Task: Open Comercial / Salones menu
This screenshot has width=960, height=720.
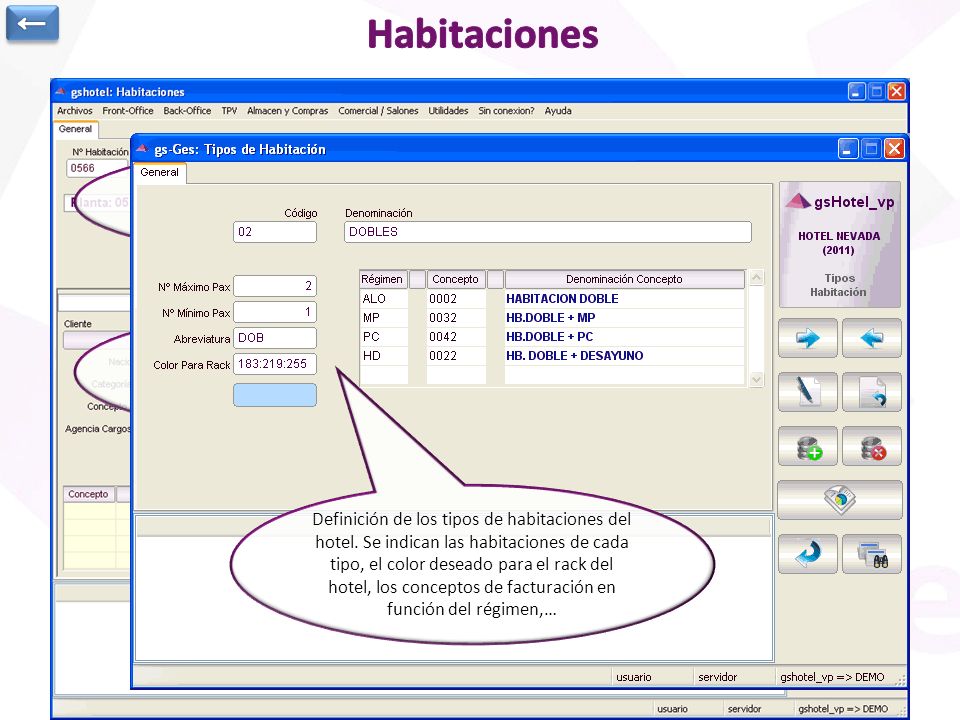Action: point(378,111)
